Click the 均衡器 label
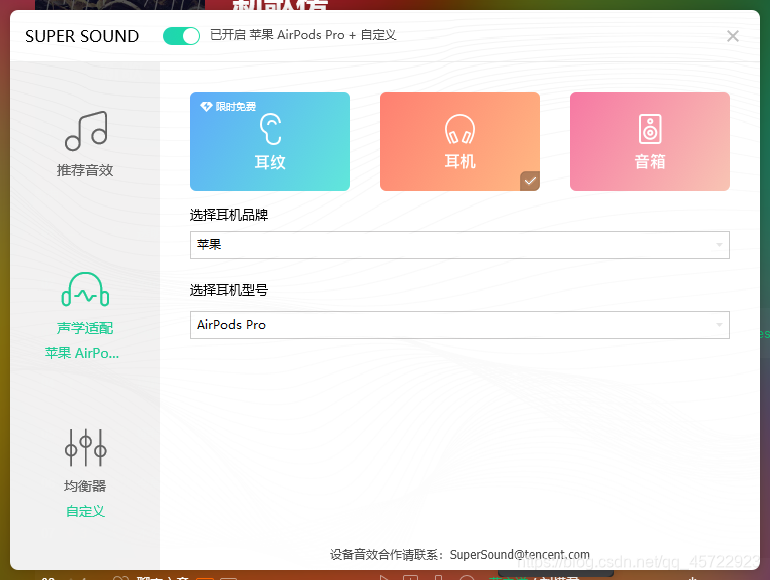Image resolution: width=770 pixels, height=580 pixels. [85, 486]
